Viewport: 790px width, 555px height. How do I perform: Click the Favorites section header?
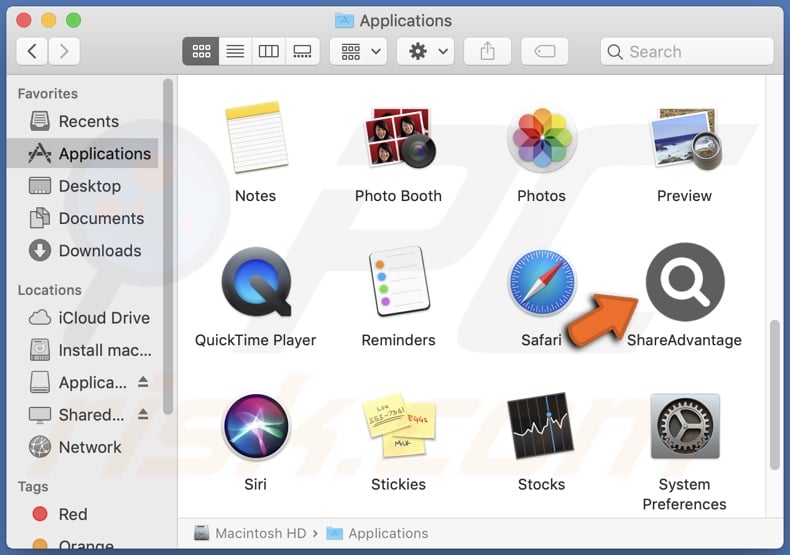point(48,94)
